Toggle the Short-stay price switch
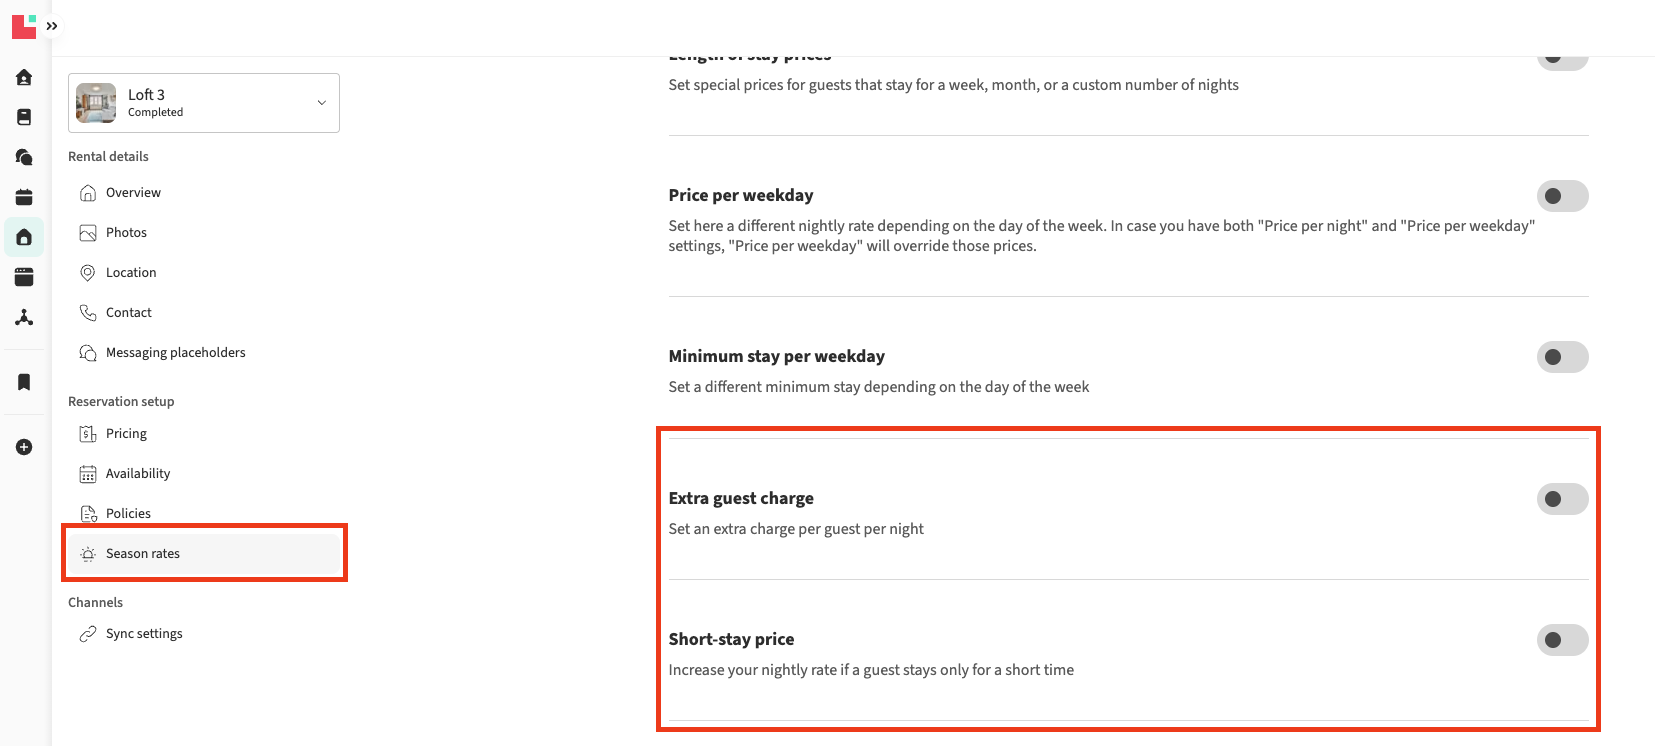Image resolution: width=1655 pixels, height=746 pixels. (1562, 640)
